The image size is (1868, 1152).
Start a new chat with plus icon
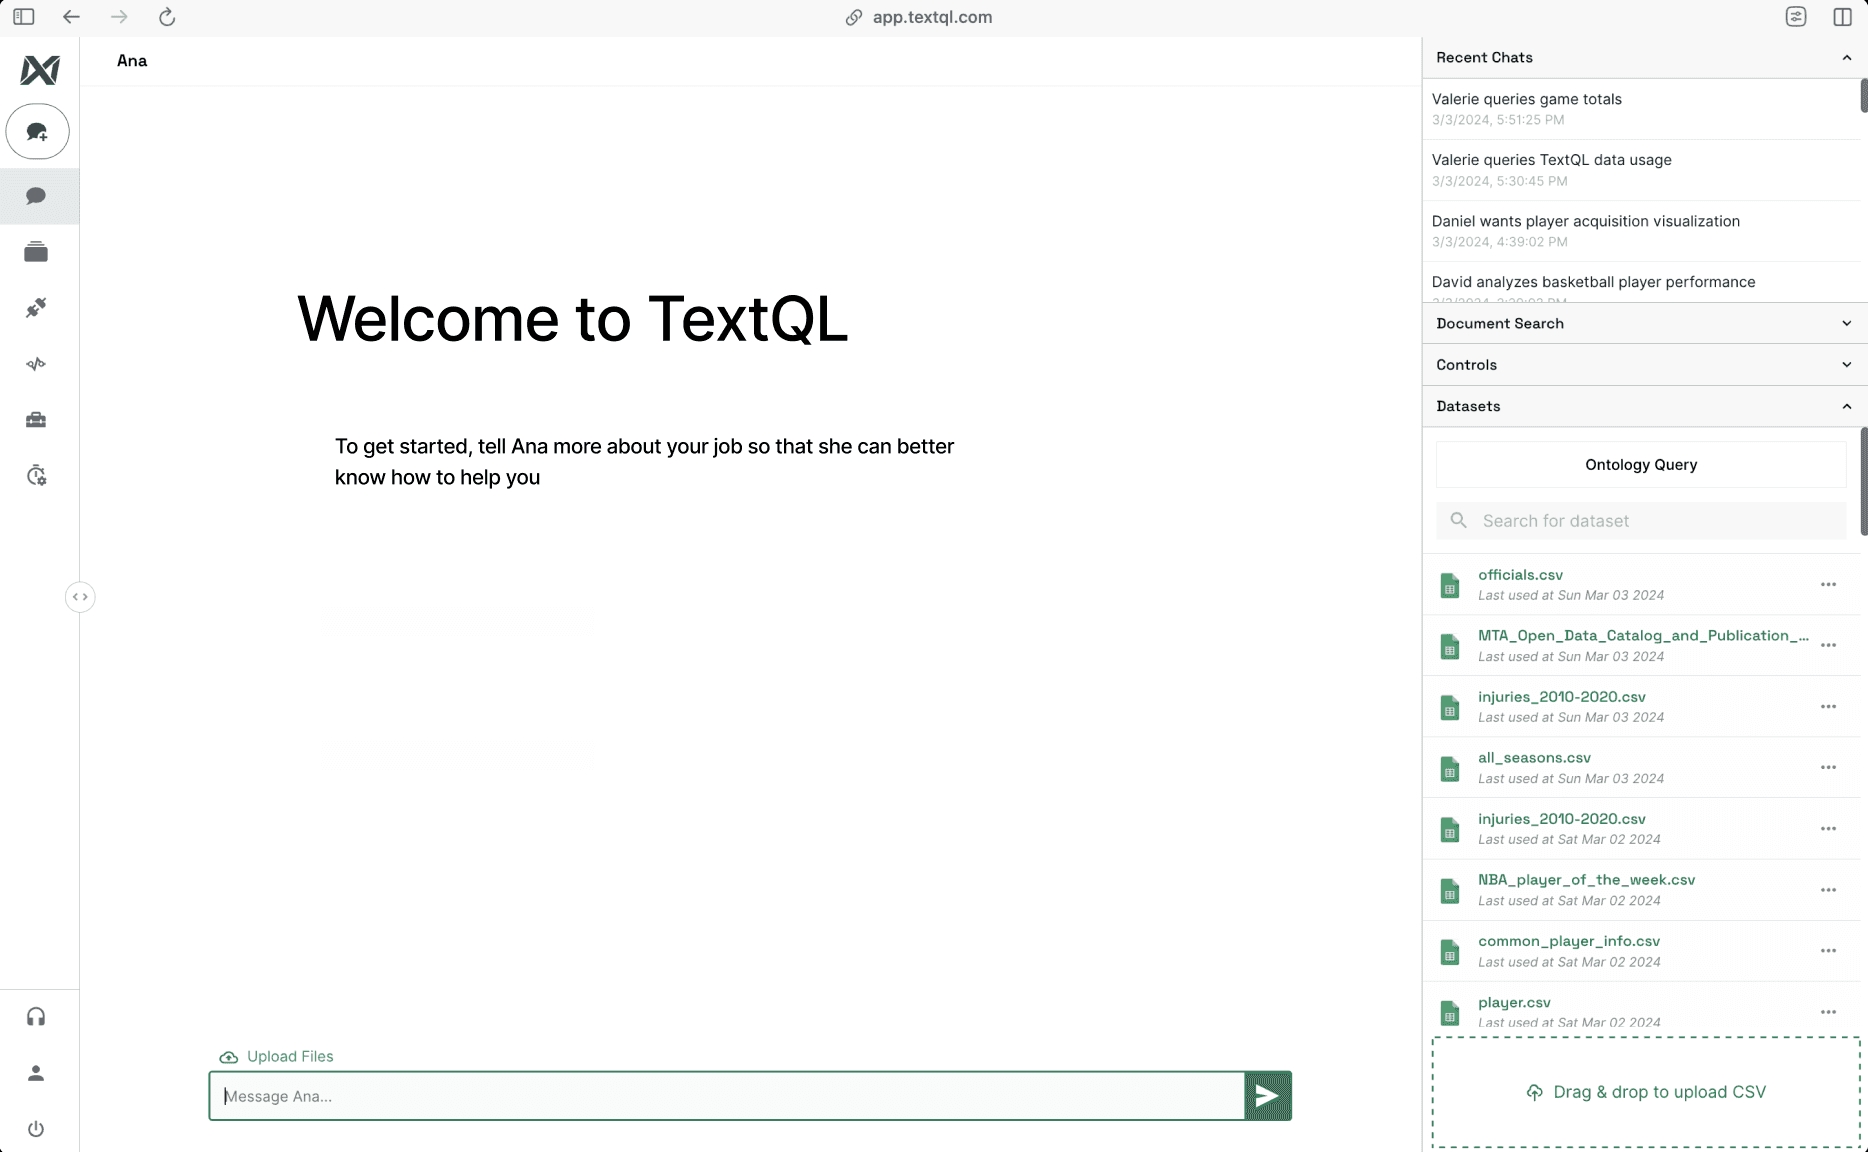[x=38, y=132]
